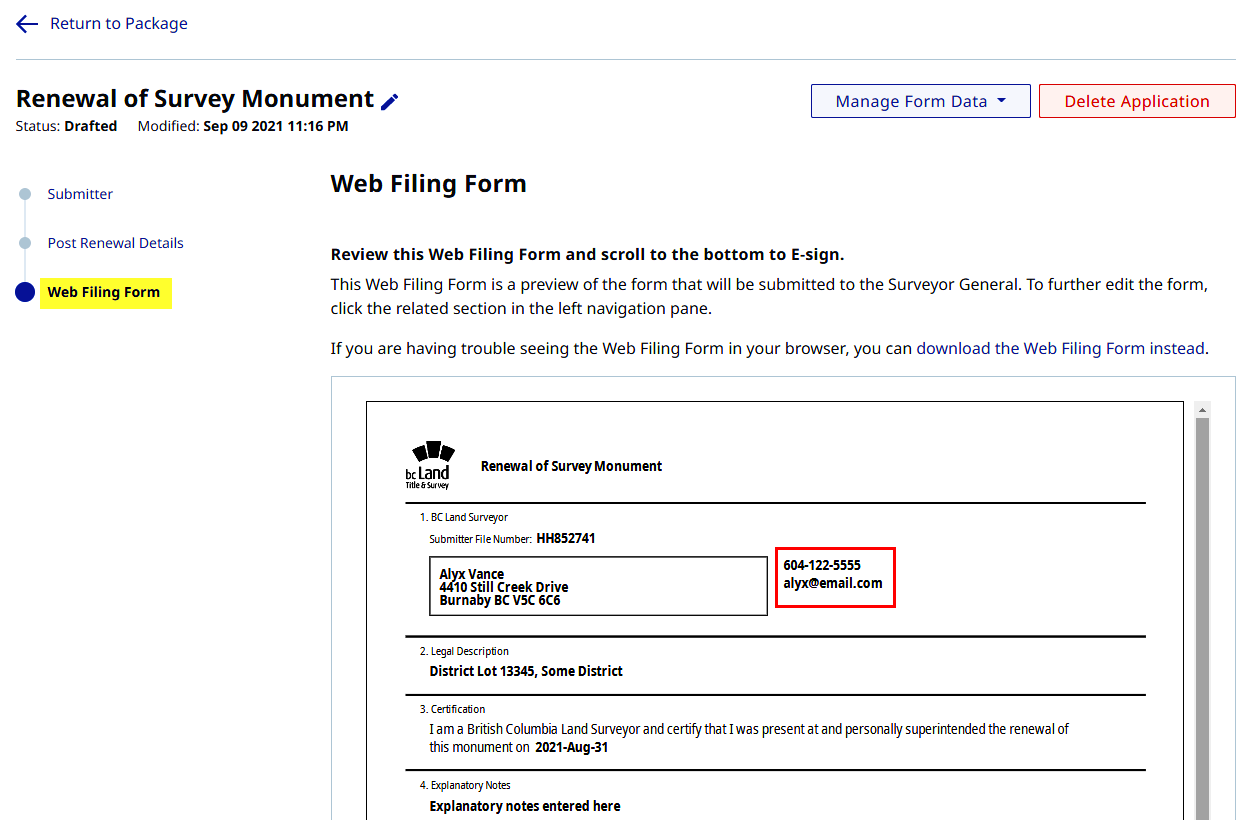Go to the Submitter section

pos(80,194)
